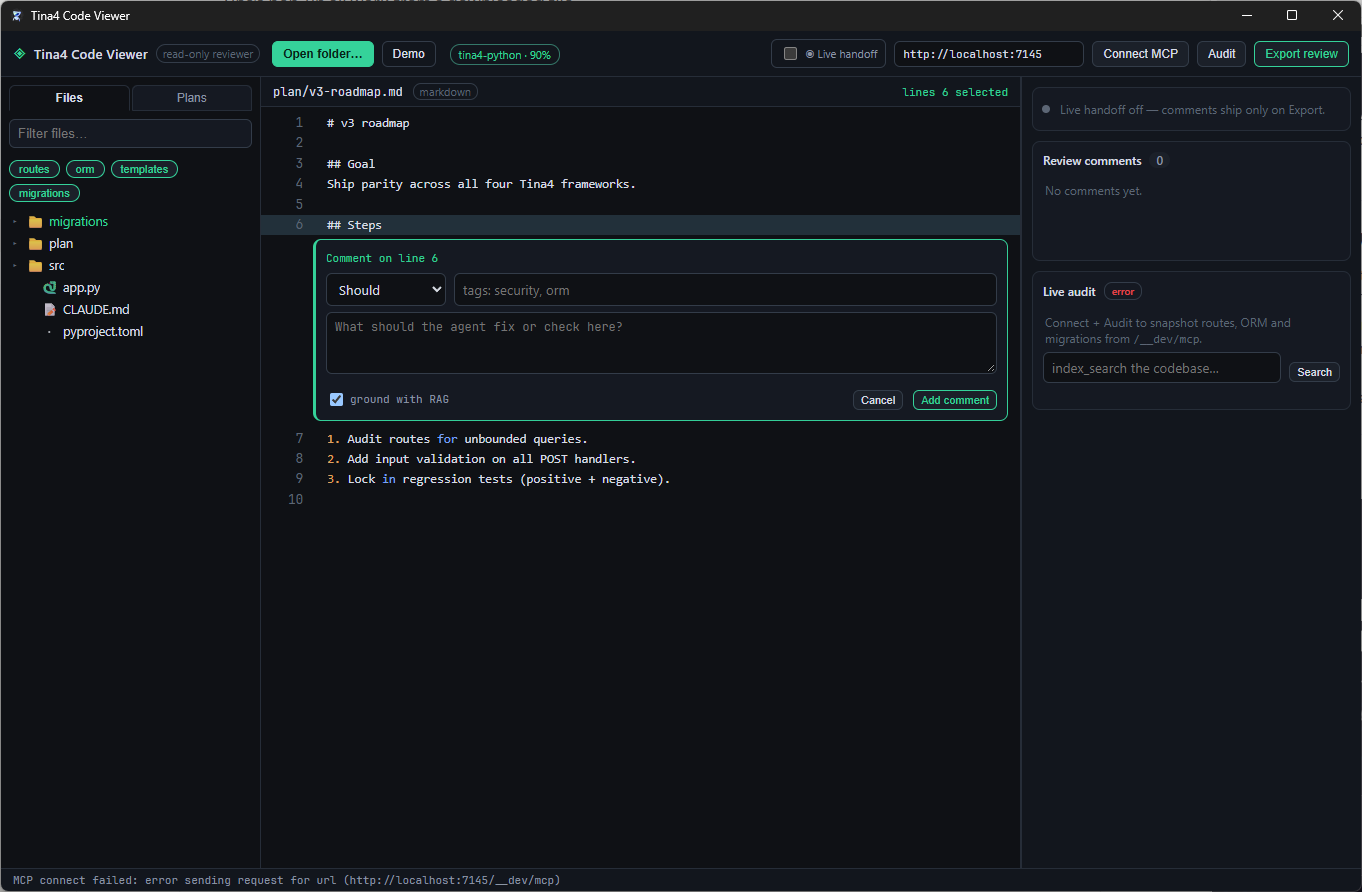
Task: Click the comment text area
Action: point(661,343)
